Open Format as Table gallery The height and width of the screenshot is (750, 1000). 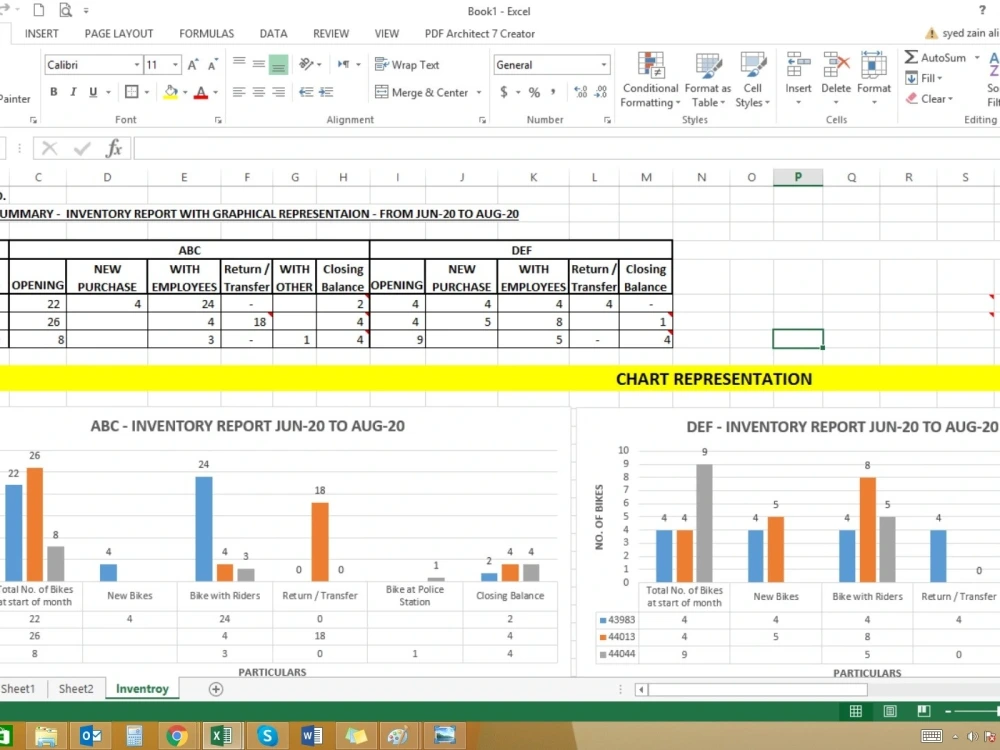tap(708, 80)
